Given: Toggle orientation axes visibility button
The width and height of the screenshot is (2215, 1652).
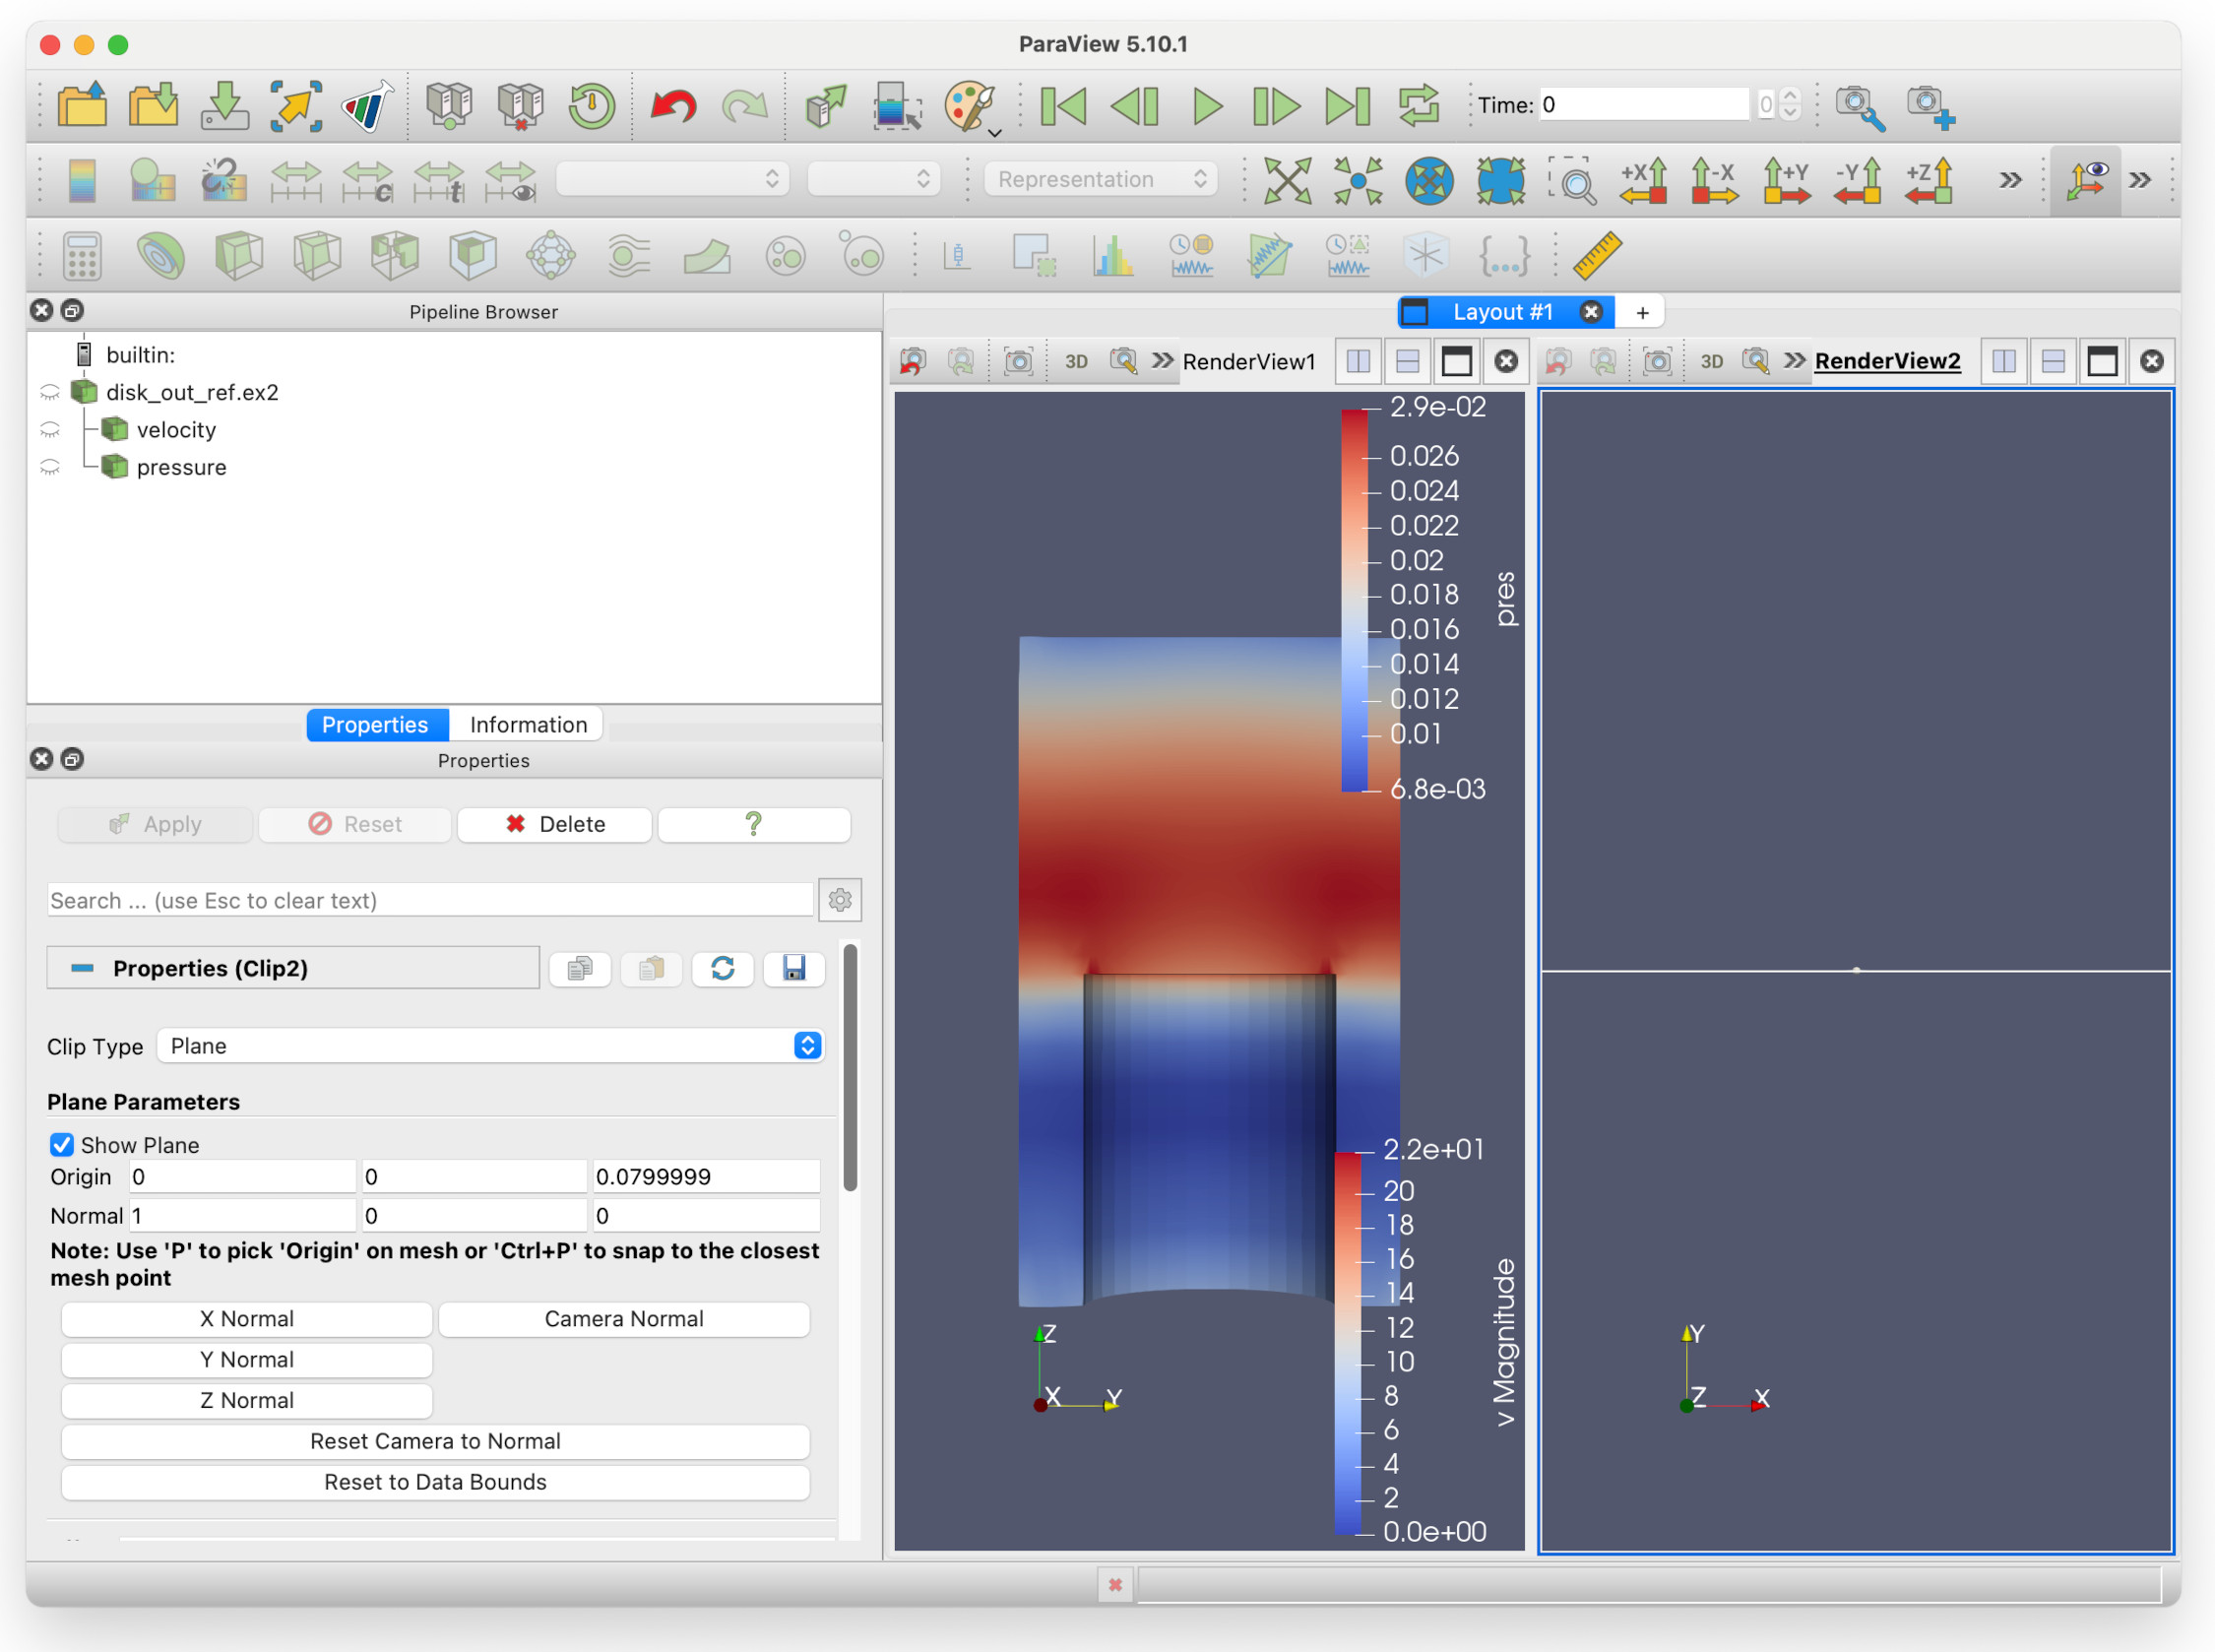Looking at the screenshot, I should pos(2086,181).
